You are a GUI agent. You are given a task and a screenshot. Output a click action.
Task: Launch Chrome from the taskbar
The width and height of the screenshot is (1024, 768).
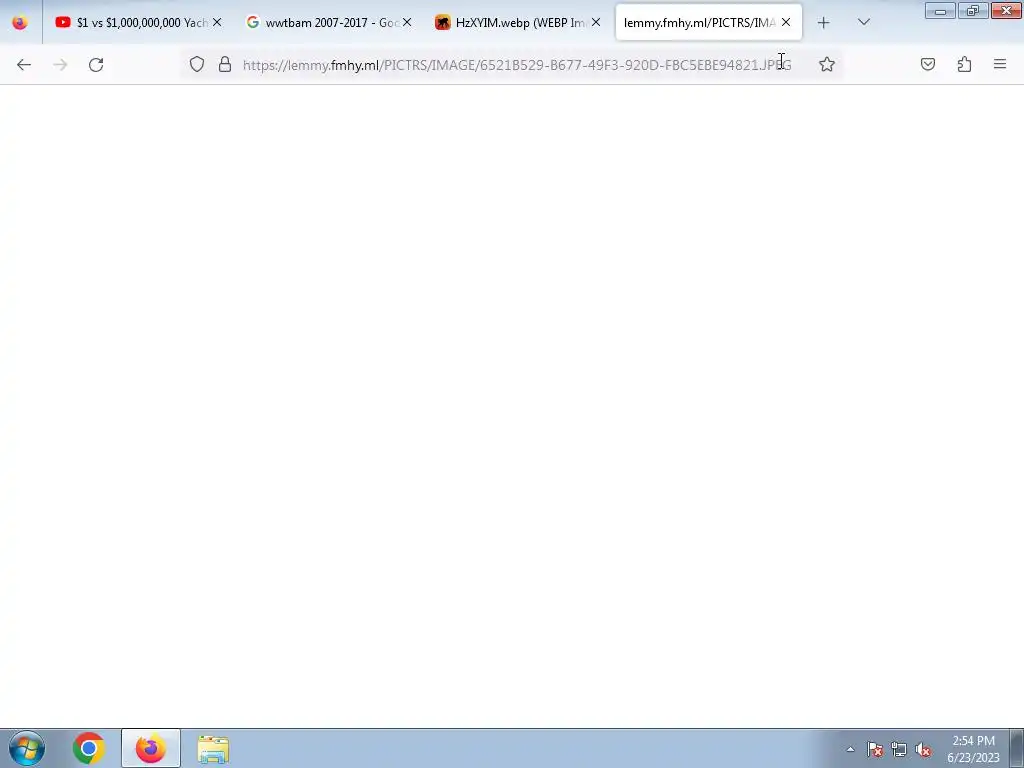[x=89, y=748]
